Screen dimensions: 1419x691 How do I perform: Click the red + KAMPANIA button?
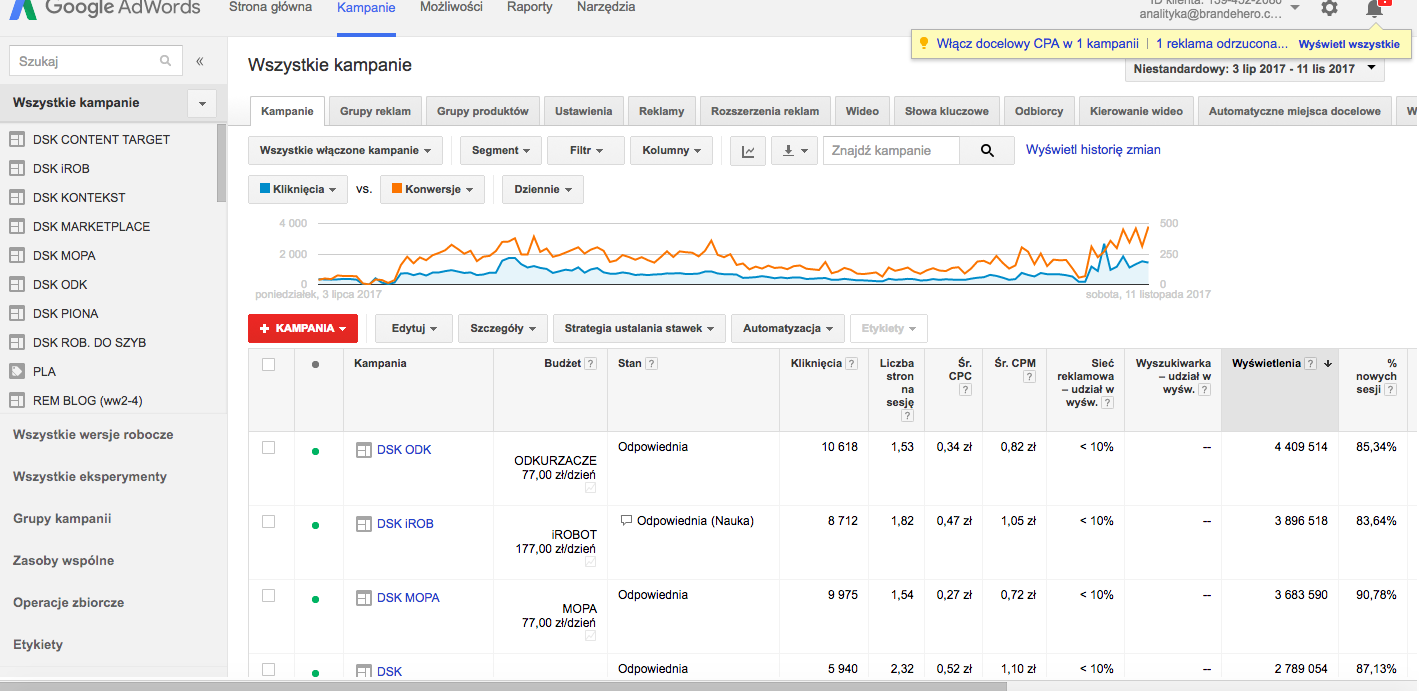click(302, 328)
